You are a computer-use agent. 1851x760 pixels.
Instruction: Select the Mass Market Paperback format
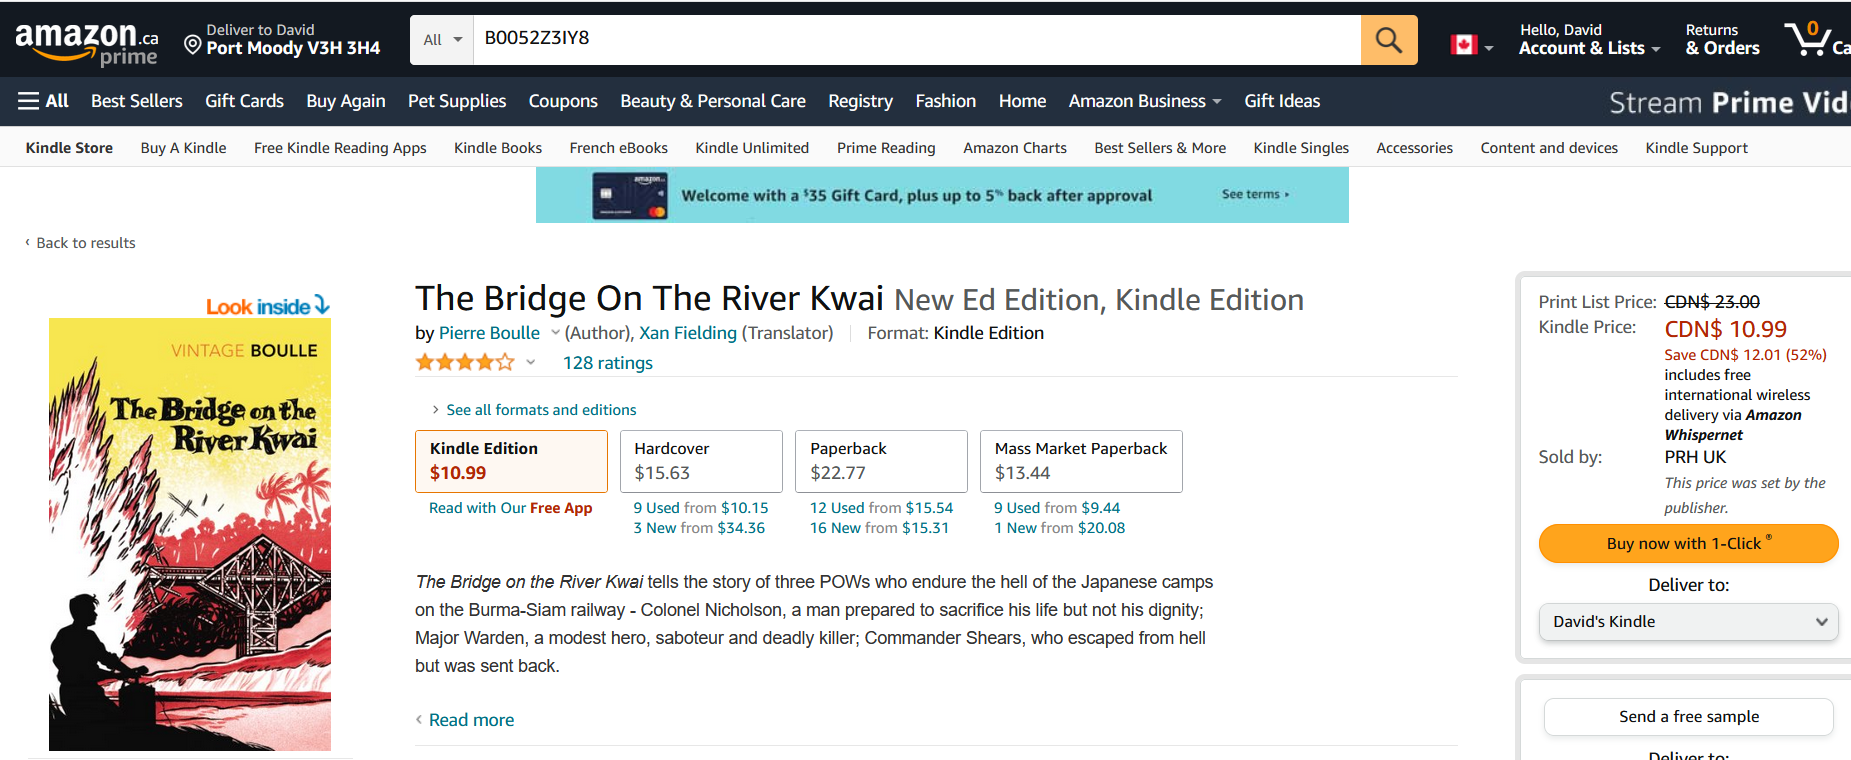(x=1080, y=461)
